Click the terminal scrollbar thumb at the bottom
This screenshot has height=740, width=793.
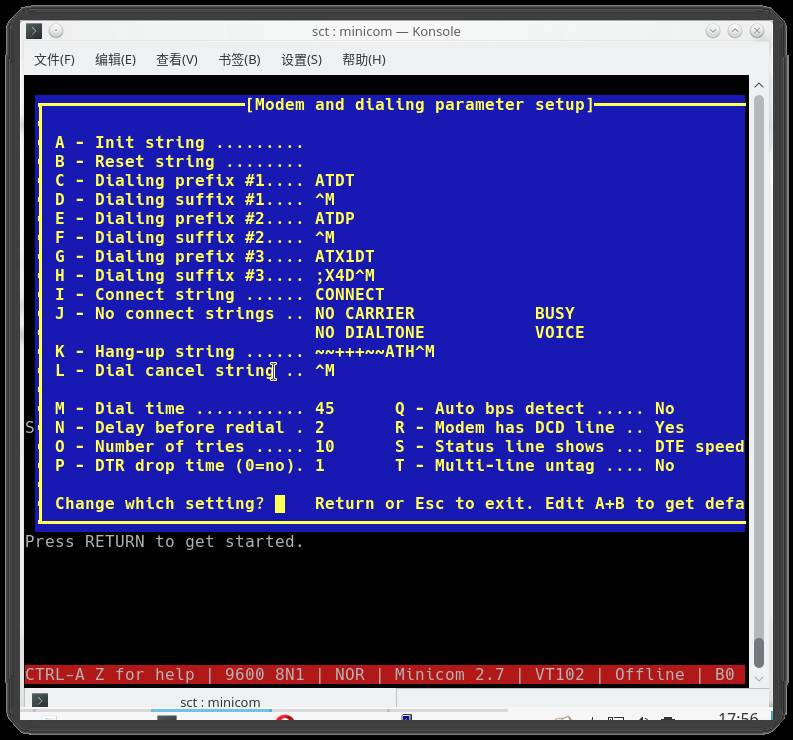pyautogui.click(x=759, y=653)
